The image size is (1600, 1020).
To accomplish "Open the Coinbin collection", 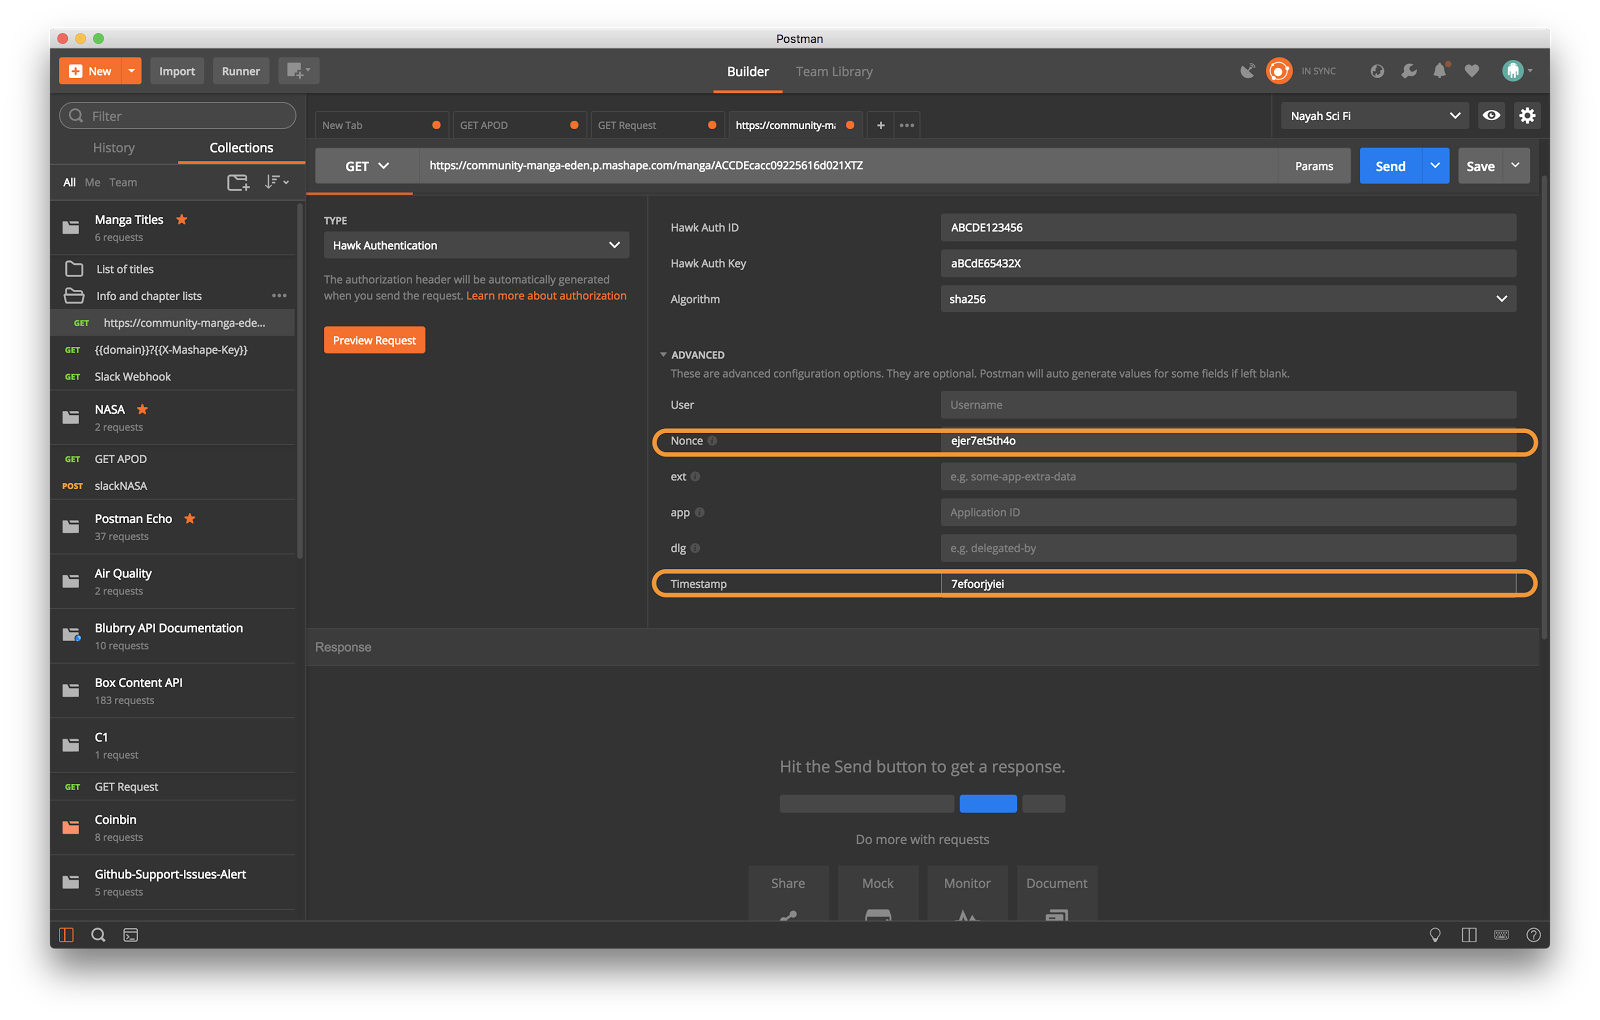I will pos(173,828).
